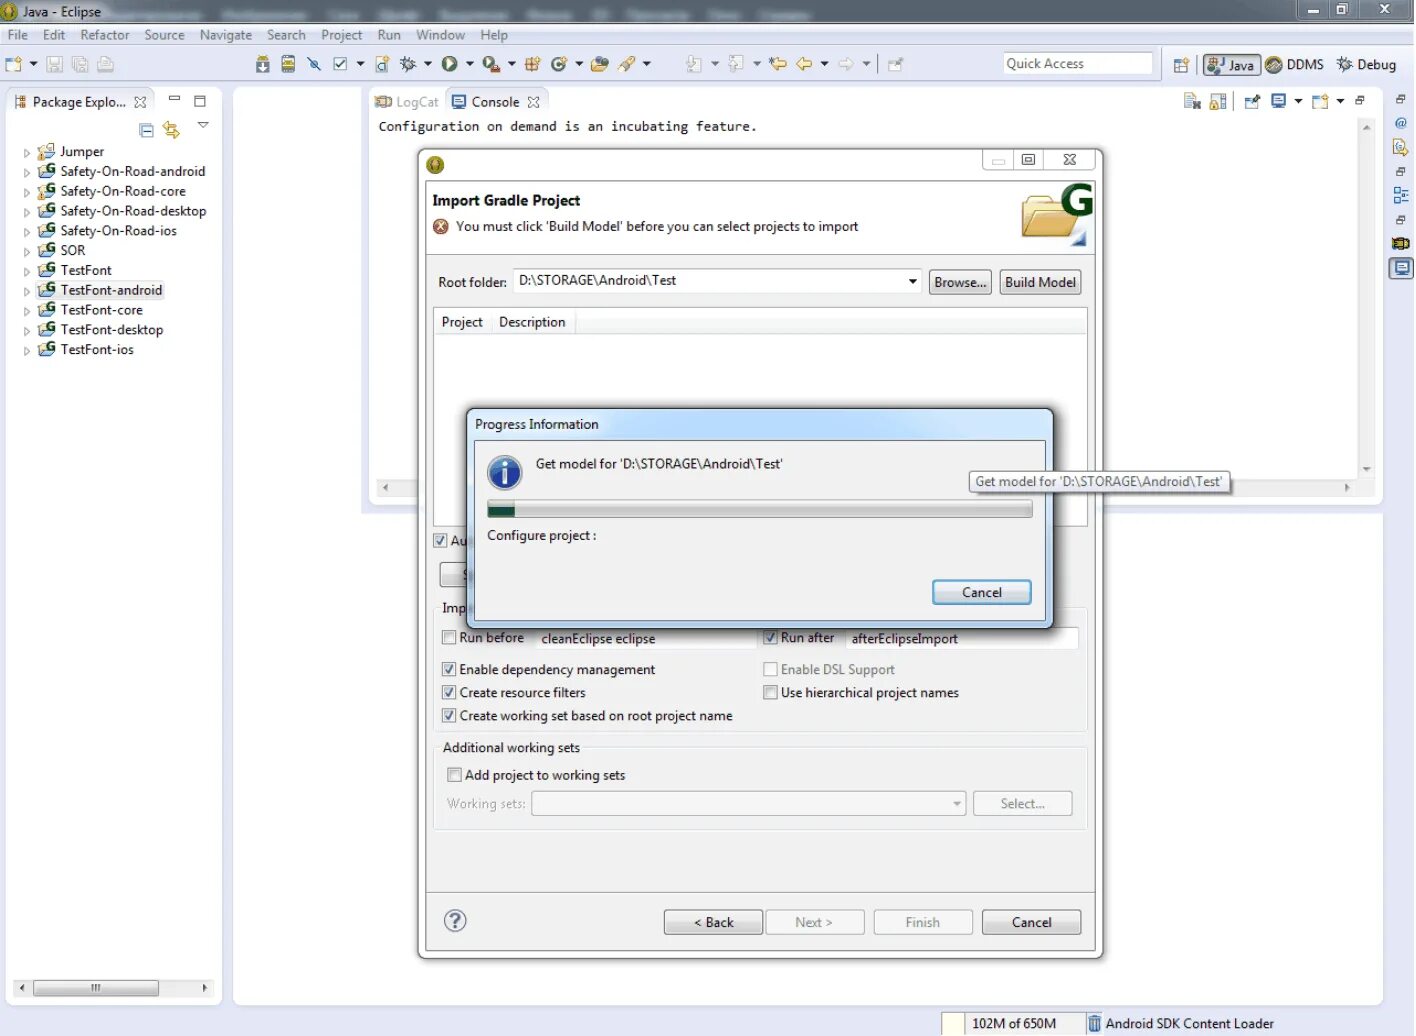
Task: Switch to the Console tab
Action: pyautogui.click(x=495, y=102)
